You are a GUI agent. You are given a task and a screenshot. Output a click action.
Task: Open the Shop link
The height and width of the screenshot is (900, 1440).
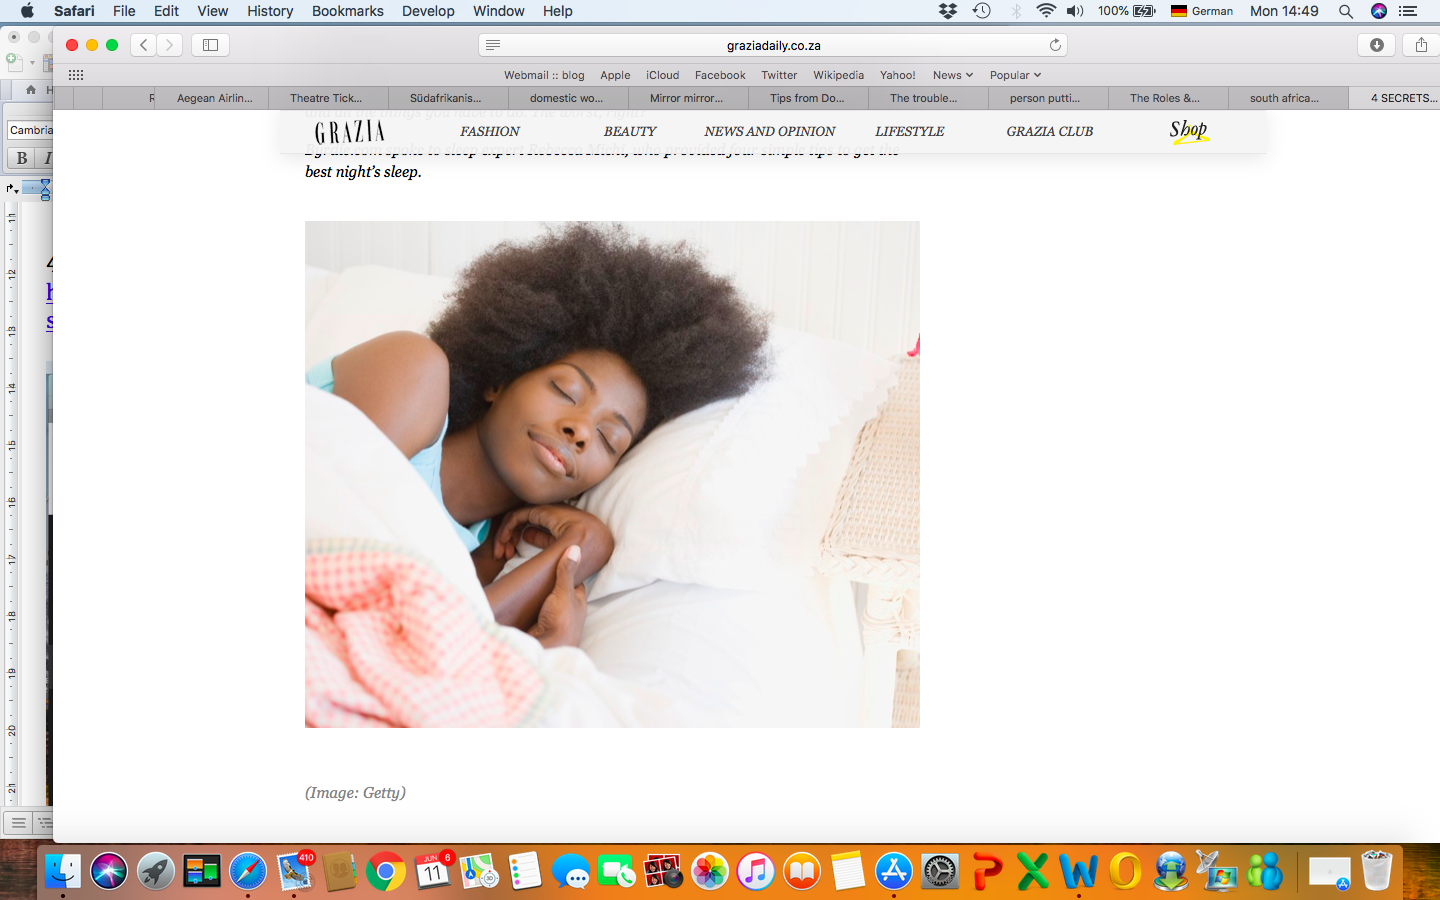coord(1189,131)
